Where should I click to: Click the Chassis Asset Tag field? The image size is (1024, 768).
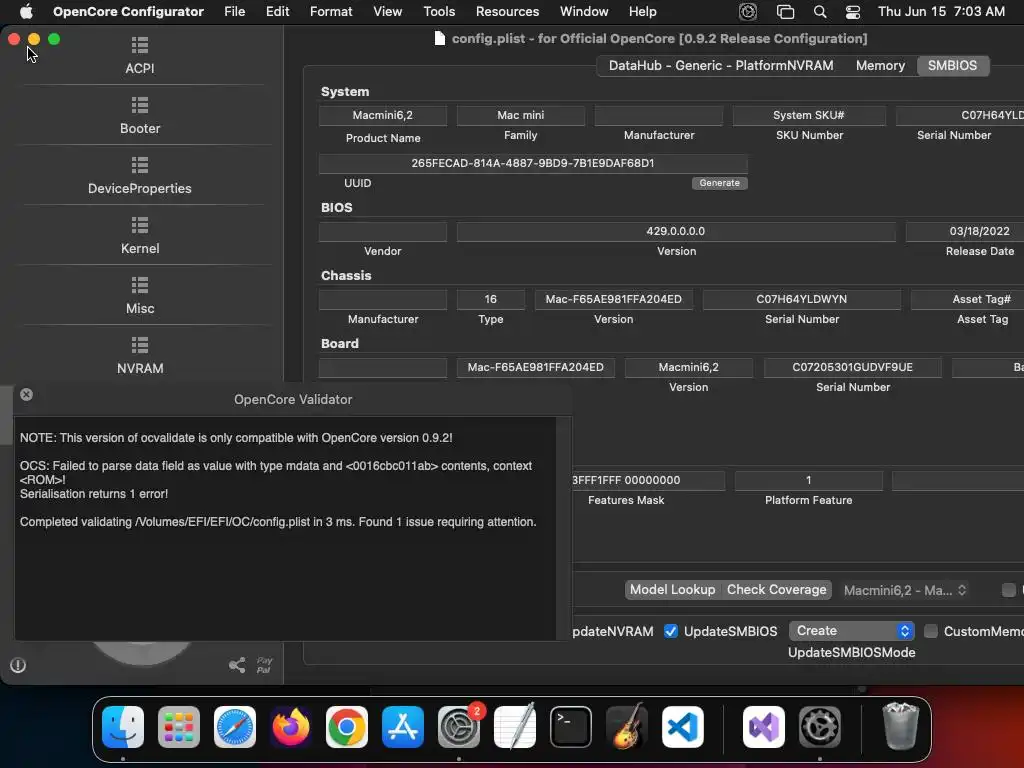[x=968, y=299]
